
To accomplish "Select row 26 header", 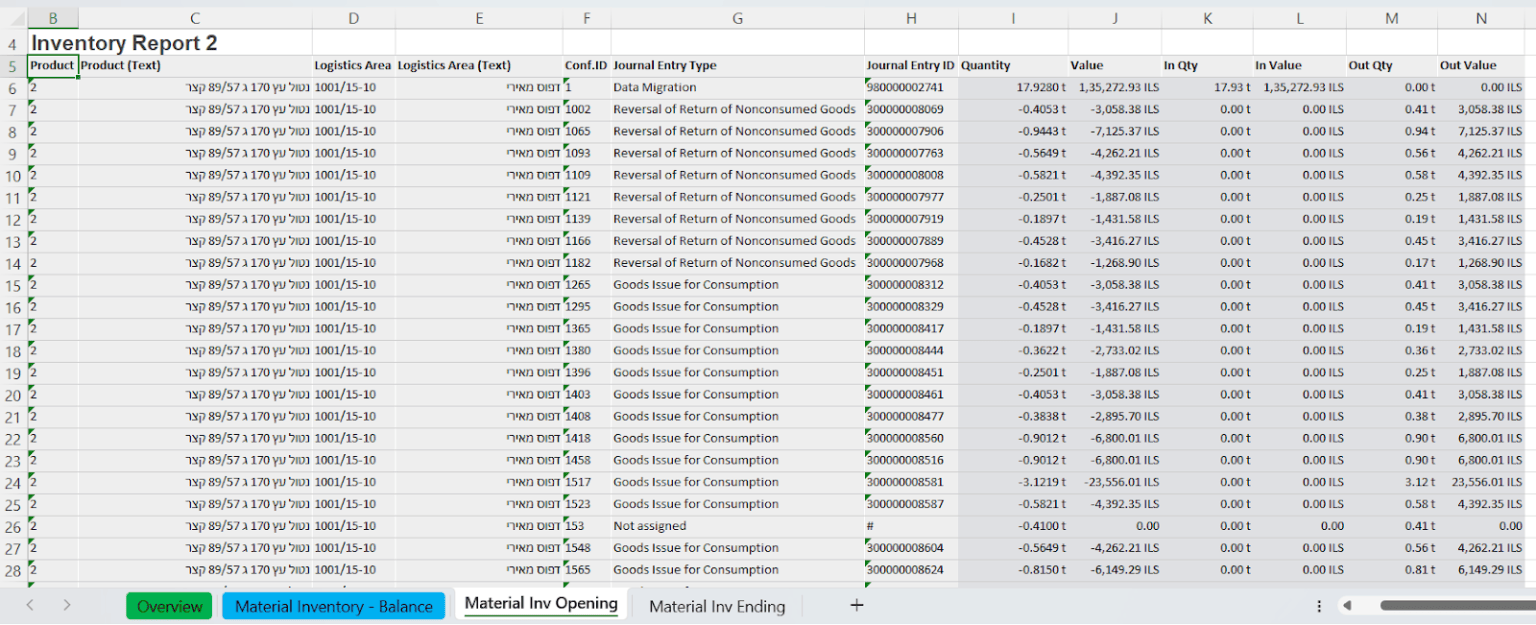I will pyautogui.click(x=13, y=527).
